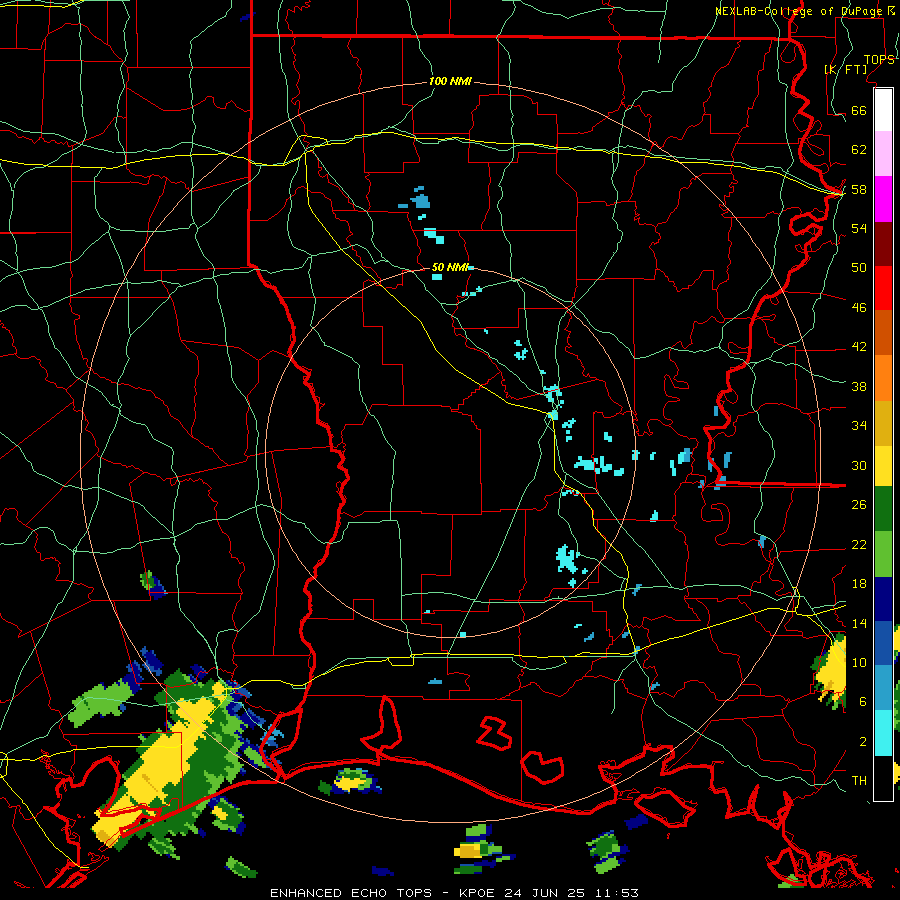
Task: Click the green offshore cell at bottom right
Action: click(605, 848)
